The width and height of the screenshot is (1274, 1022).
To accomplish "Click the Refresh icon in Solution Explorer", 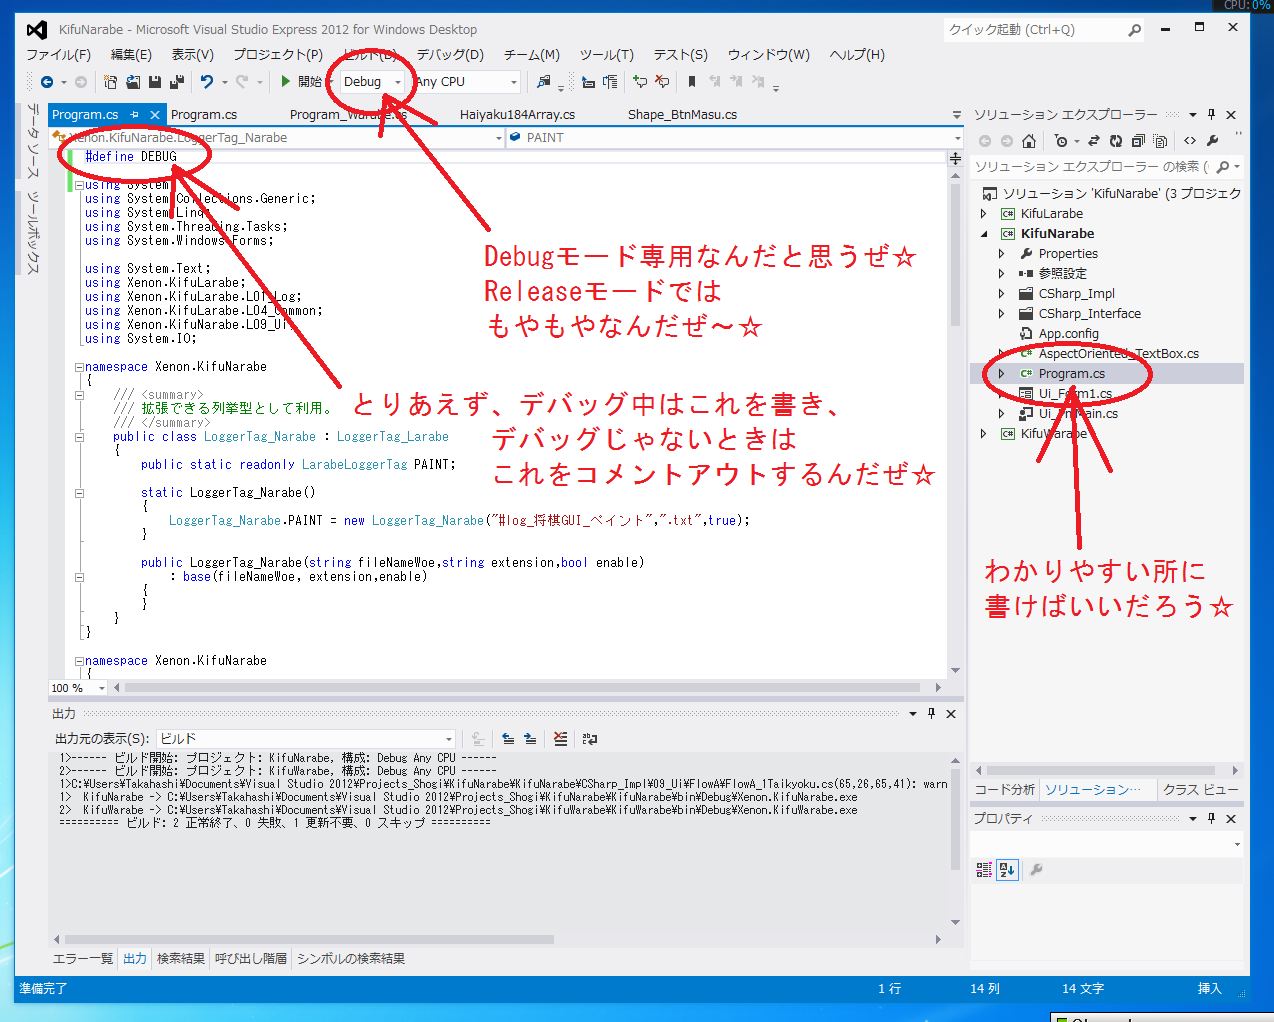I will point(1116,141).
